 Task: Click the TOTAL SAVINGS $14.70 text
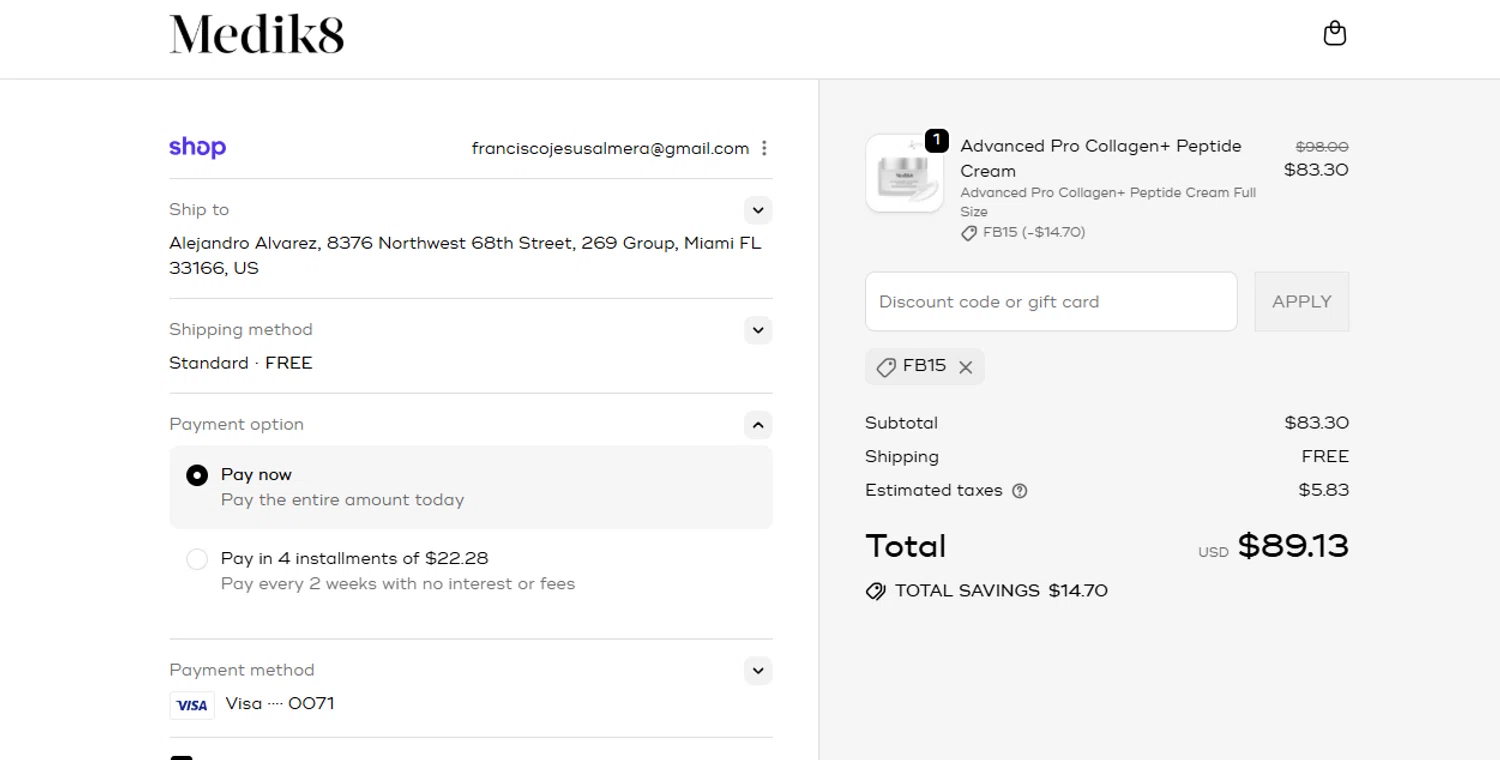(x=1001, y=591)
